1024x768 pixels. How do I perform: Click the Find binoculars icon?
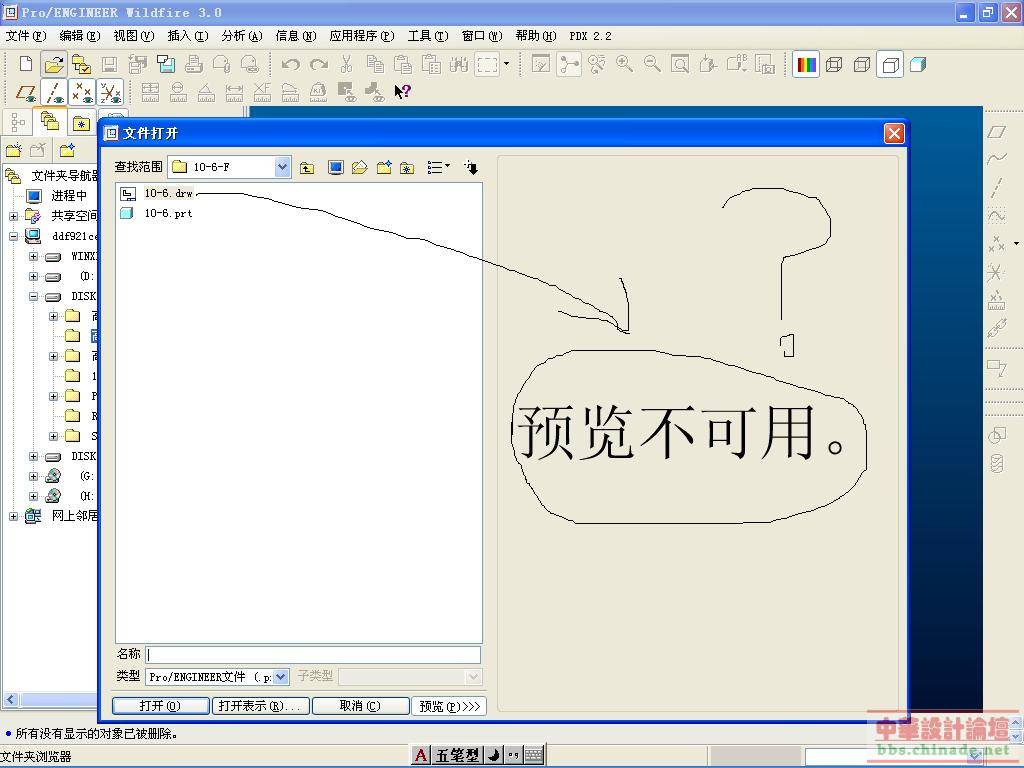pos(459,64)
